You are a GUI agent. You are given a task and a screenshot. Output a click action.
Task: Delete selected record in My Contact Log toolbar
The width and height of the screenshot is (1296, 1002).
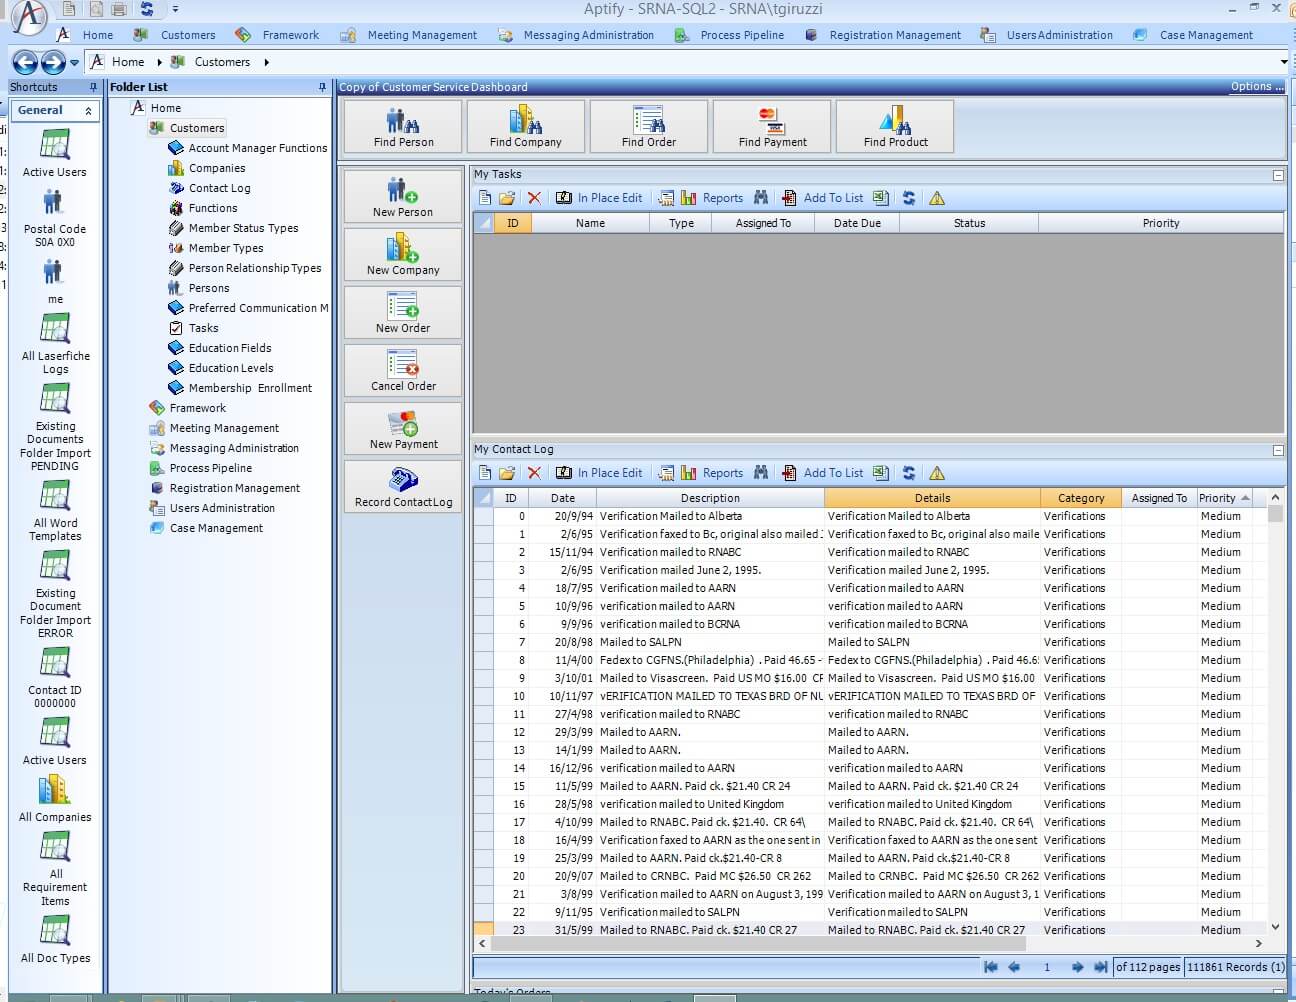[x=534, y=473]
